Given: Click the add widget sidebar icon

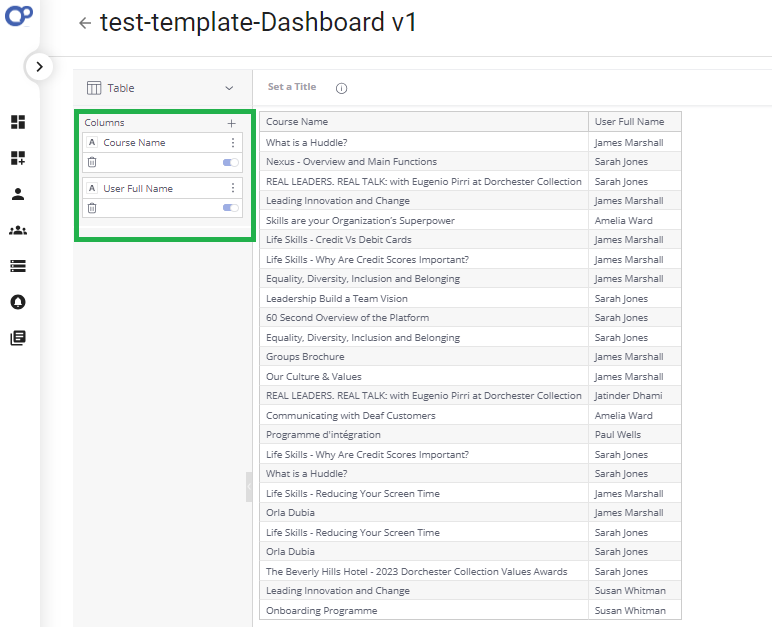Looking at the screenshot, I should (18, 158).
